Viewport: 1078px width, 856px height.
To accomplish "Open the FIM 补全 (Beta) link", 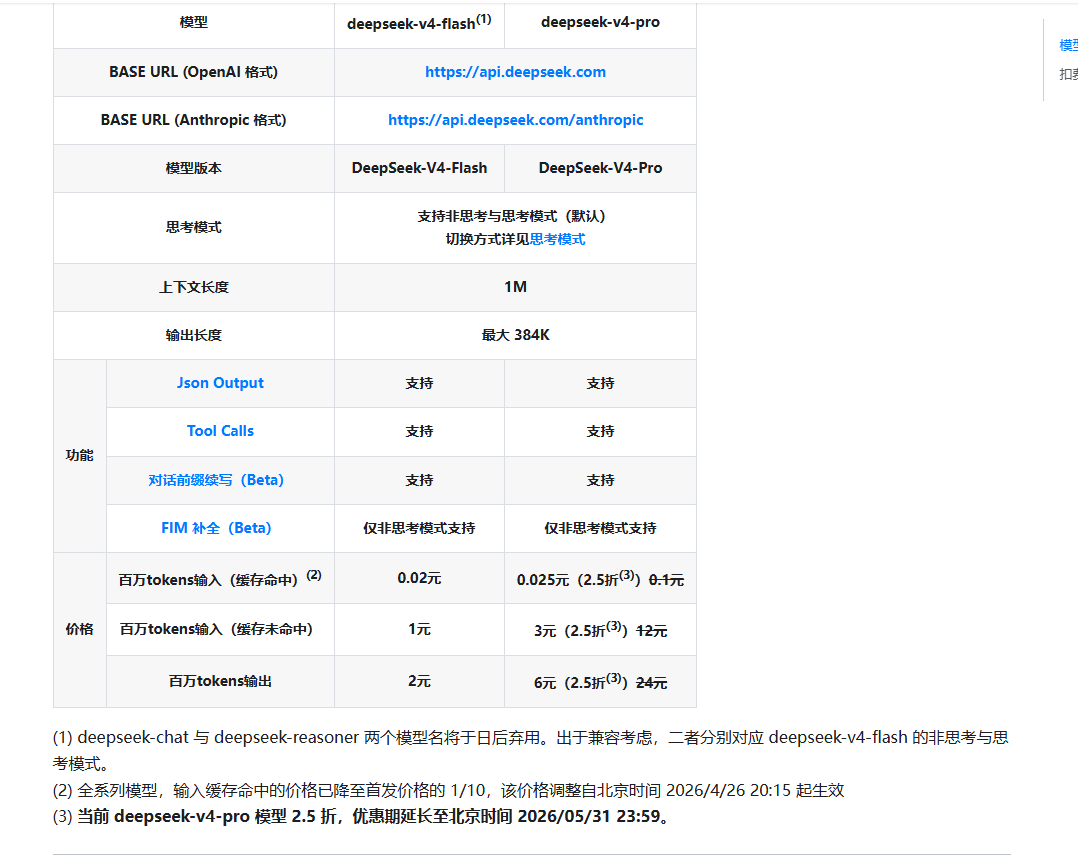I will point(216,528).
